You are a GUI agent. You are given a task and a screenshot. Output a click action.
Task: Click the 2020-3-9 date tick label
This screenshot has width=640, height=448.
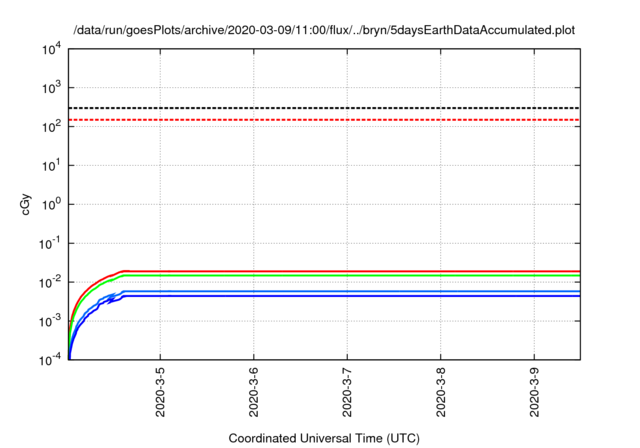point(534,392)
